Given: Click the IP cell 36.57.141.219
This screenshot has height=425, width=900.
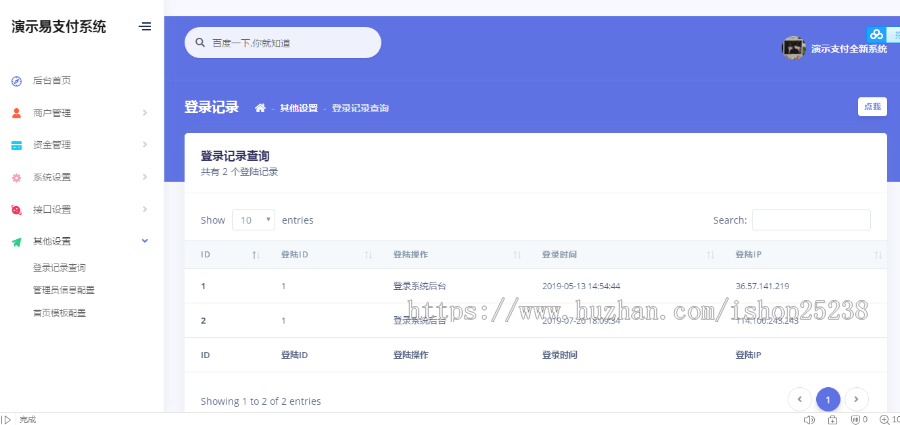Looking at the screenshot, I should pos(762,286).
